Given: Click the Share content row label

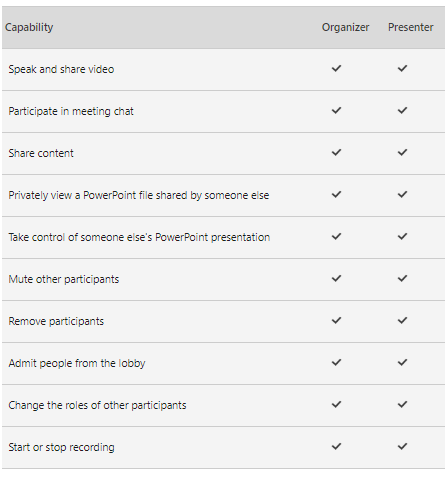Looking at the screenshot, I should (41, 153).
